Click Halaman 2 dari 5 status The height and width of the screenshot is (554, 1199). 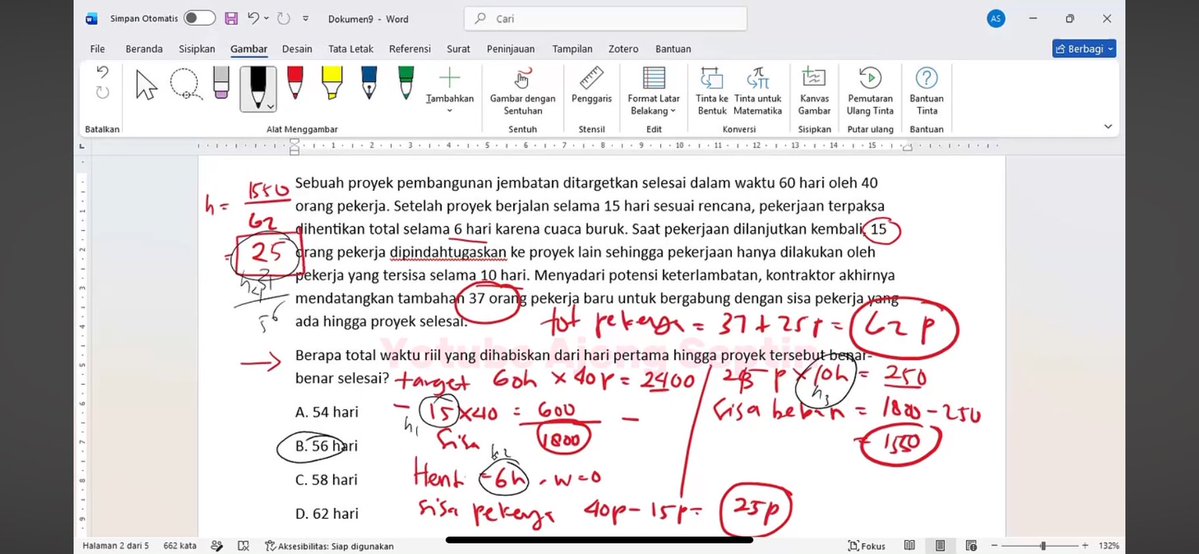point(115,546)
